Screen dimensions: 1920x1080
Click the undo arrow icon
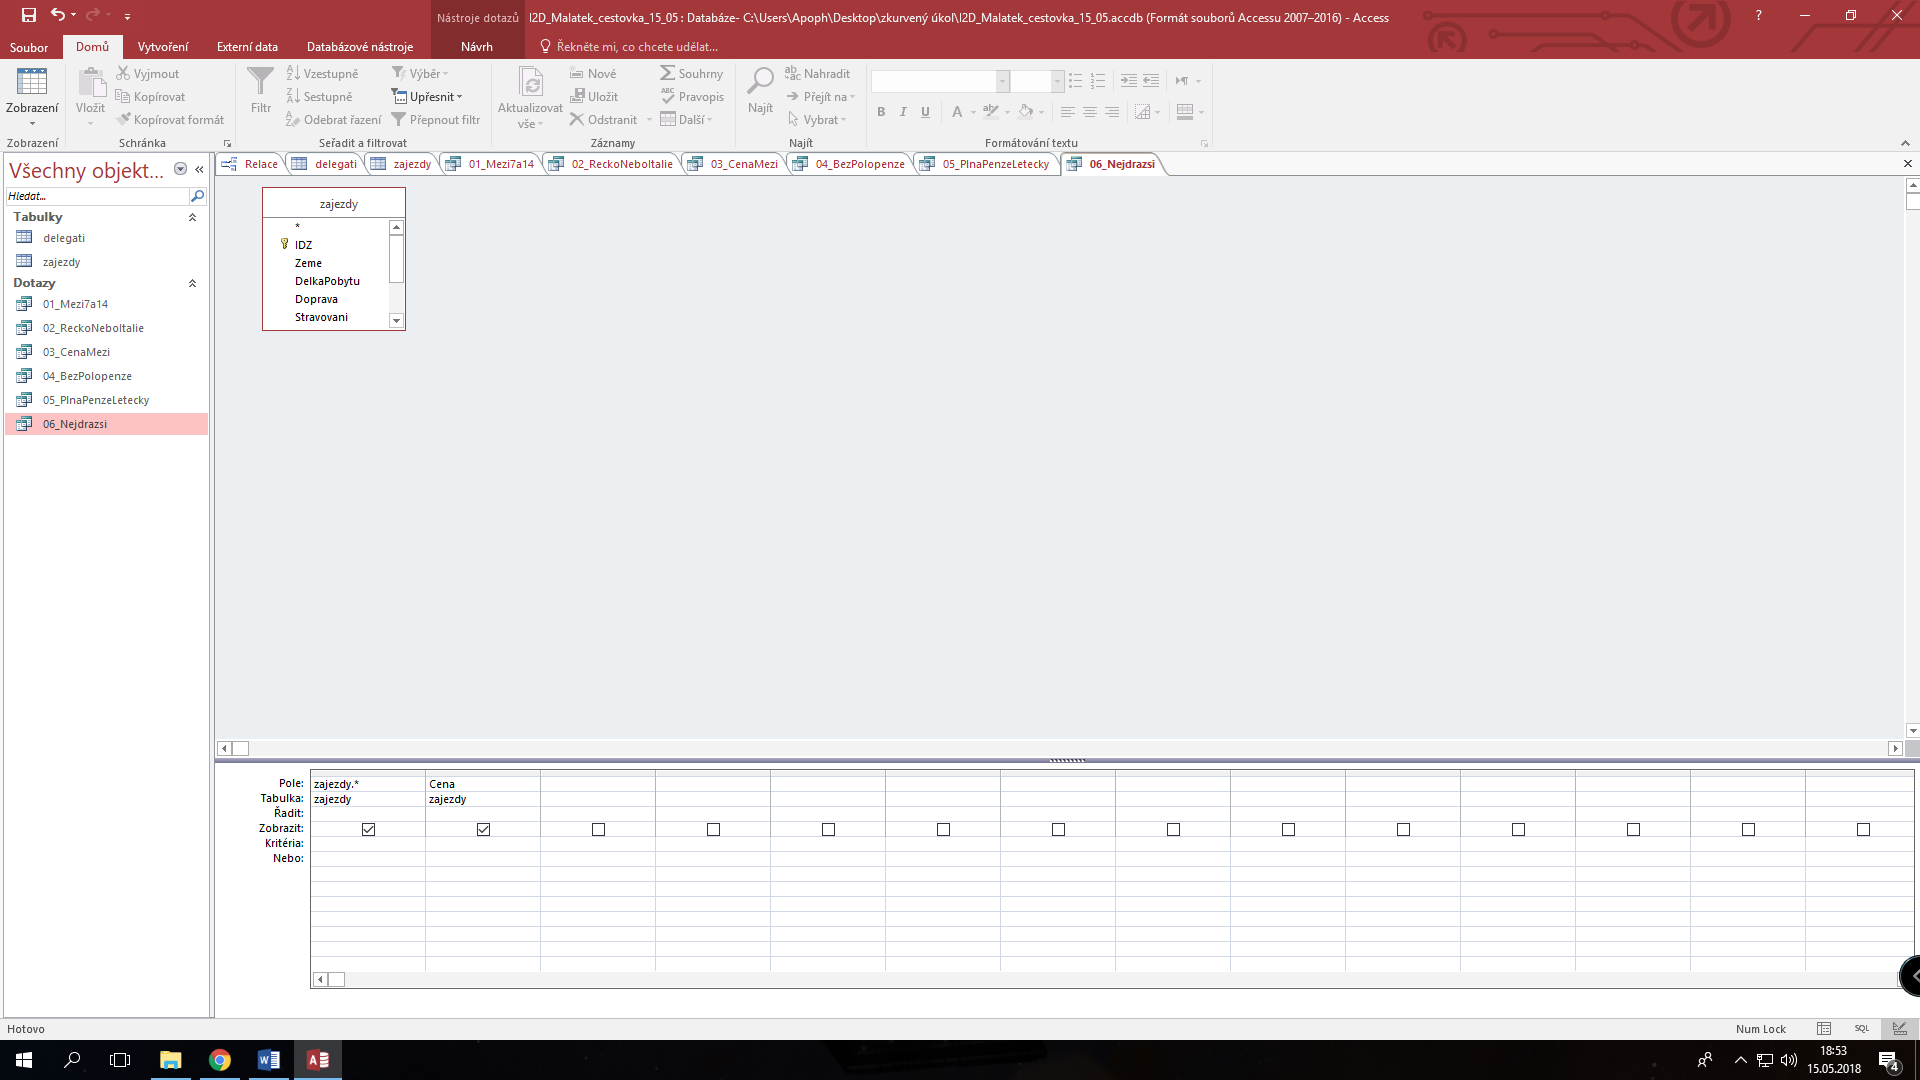[x=58, y=15]
